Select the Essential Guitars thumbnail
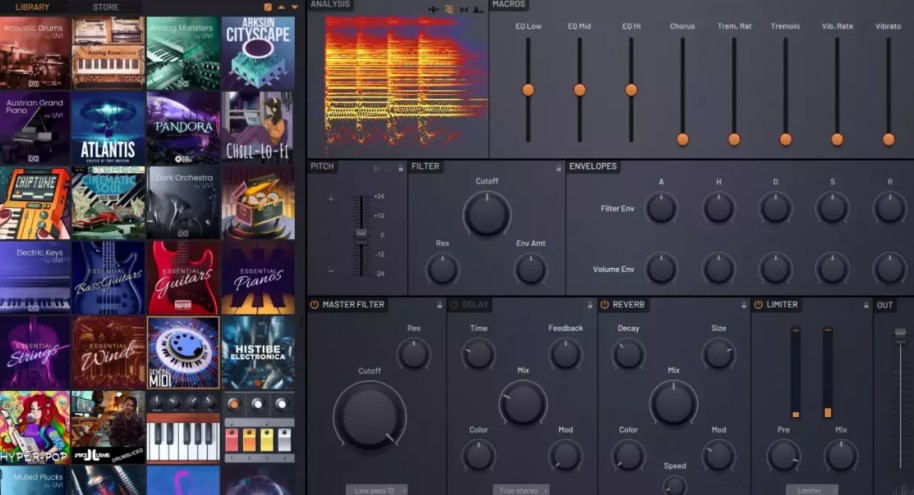914x495 pixels. coord(183,278)
